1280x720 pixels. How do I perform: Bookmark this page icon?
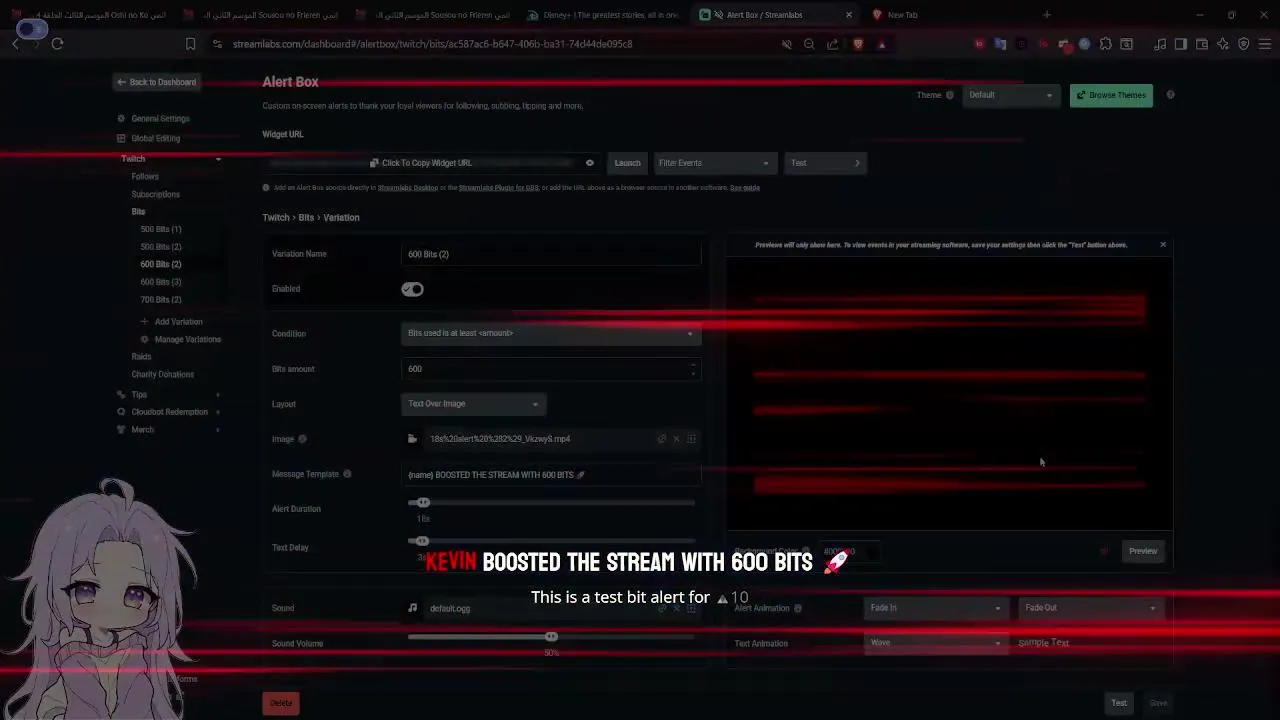pos(190,44)
